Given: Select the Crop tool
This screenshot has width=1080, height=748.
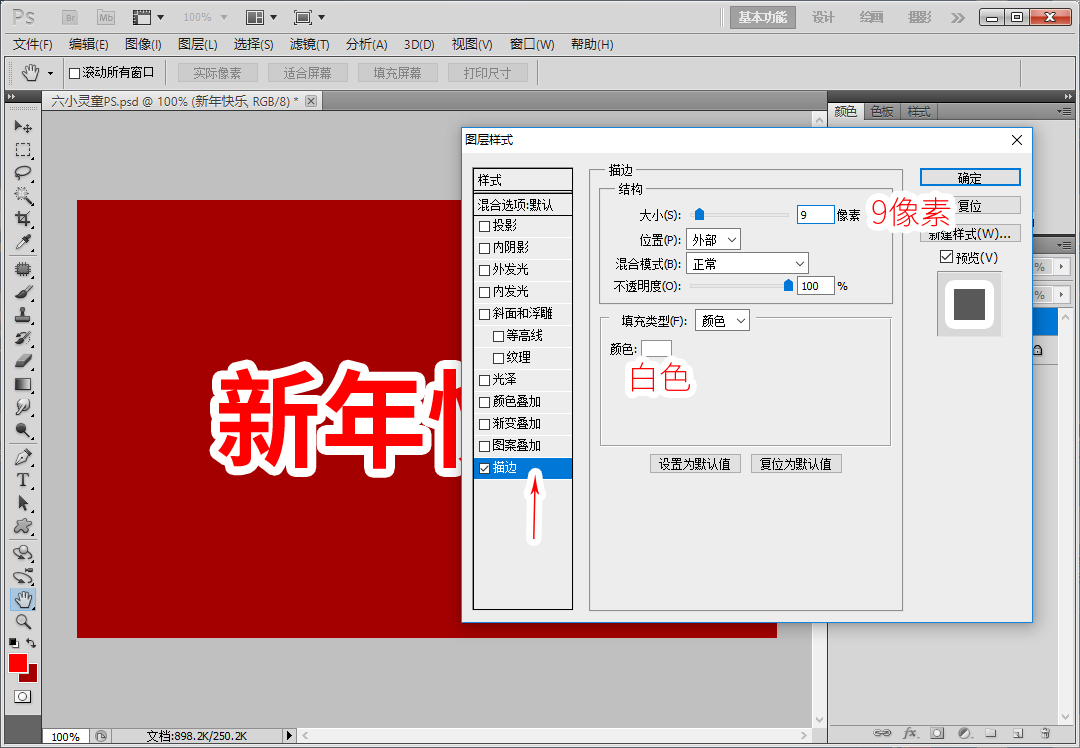Looking at the screenshot, I should pos(23,219).
